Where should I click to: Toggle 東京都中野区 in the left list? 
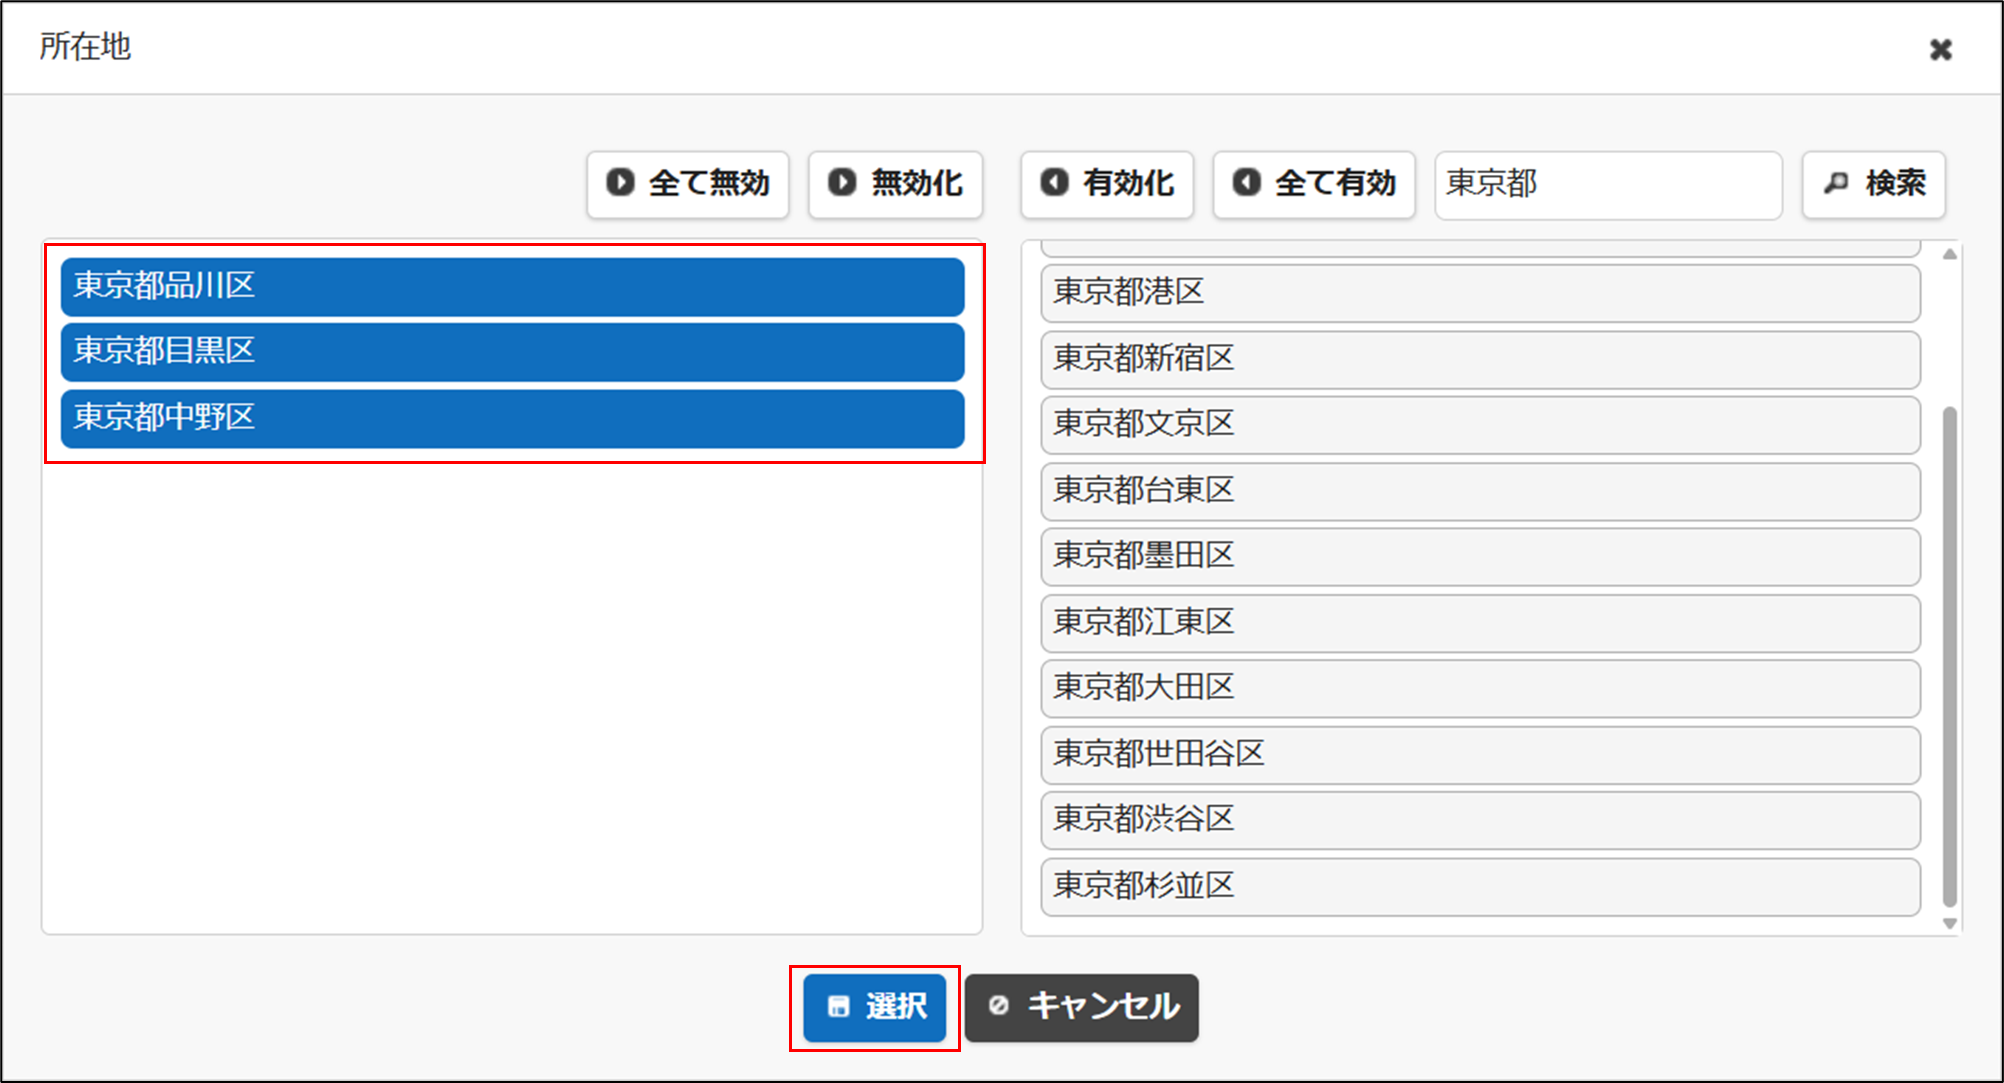pyautogui.click(x=512, y=417)
